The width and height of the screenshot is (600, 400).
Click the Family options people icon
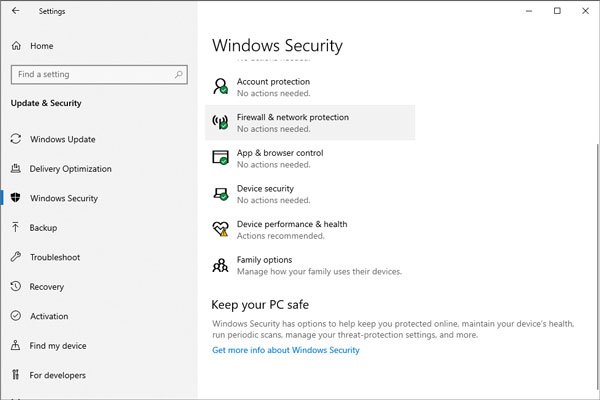coord(220,265)
